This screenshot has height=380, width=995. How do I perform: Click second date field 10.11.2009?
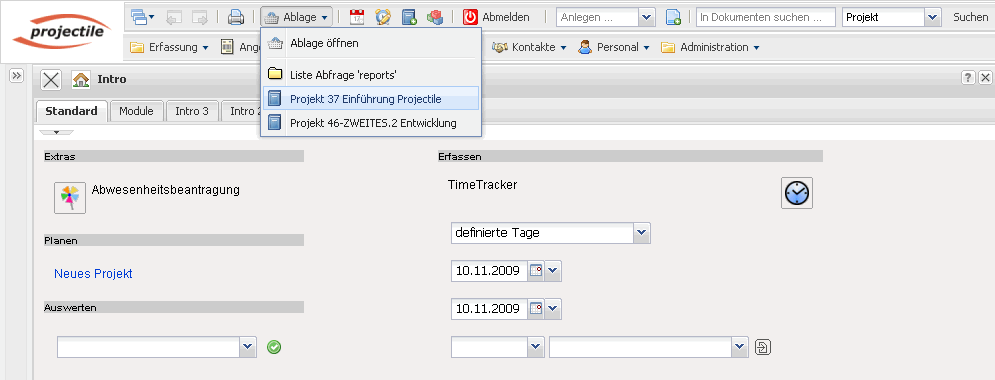pos(490,309)
